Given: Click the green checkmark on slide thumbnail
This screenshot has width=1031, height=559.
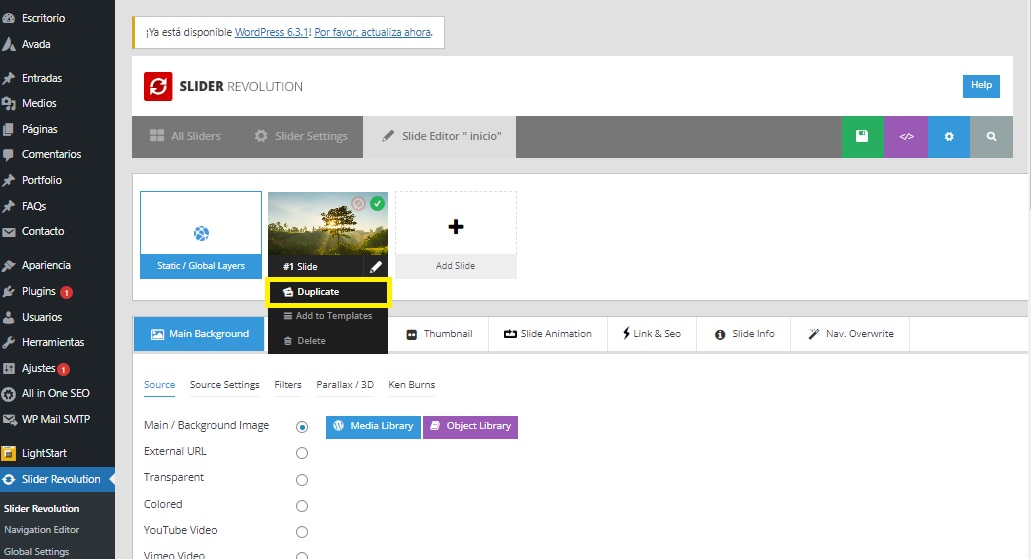Looking at the screenshot, I should 377,203.
